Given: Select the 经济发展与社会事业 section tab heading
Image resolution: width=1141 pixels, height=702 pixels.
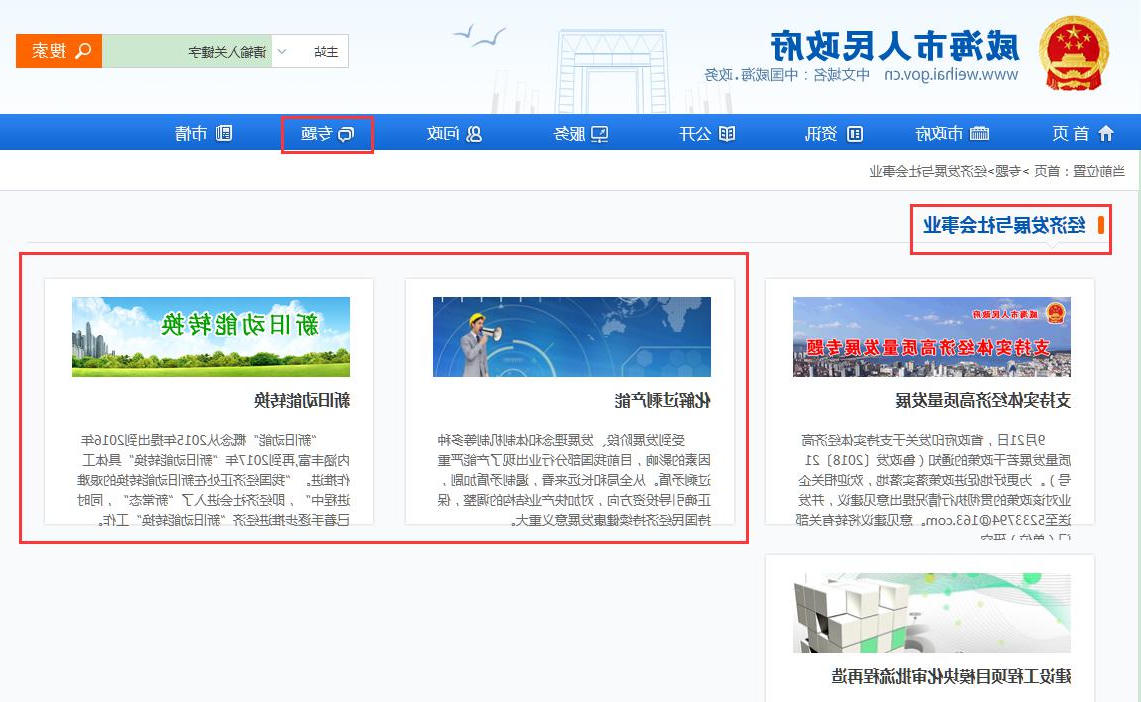Looking at the screenshot, I should tap(1005, 226).
